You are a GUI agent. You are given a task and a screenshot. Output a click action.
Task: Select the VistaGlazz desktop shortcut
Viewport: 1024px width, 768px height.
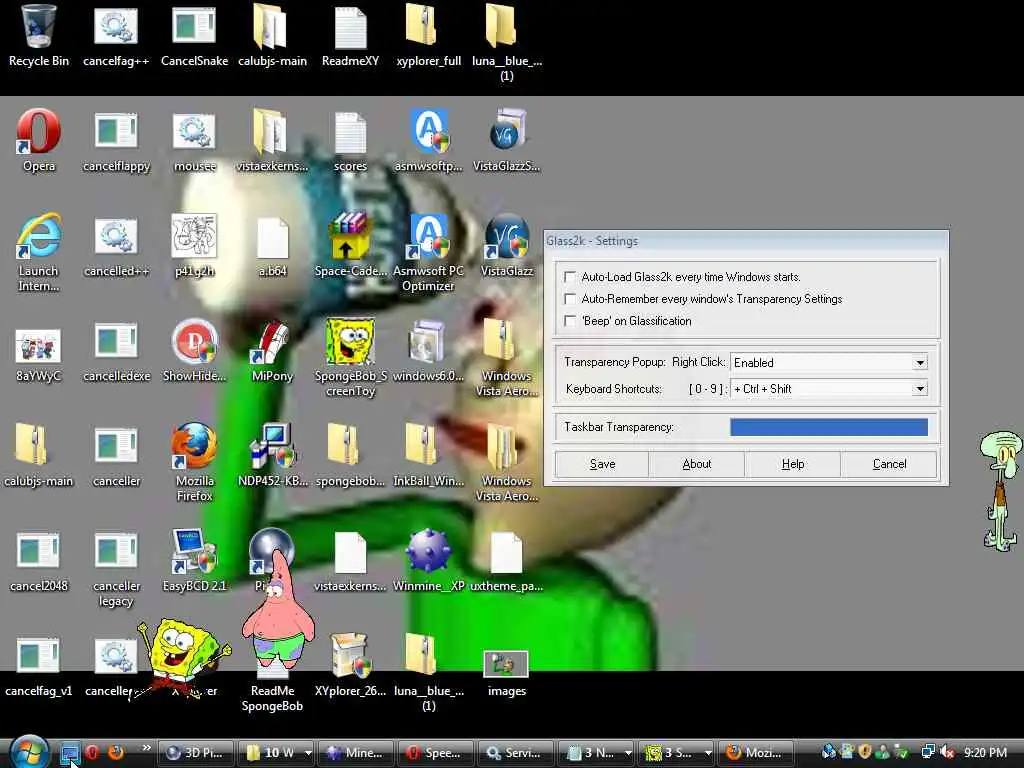point(507,246)
